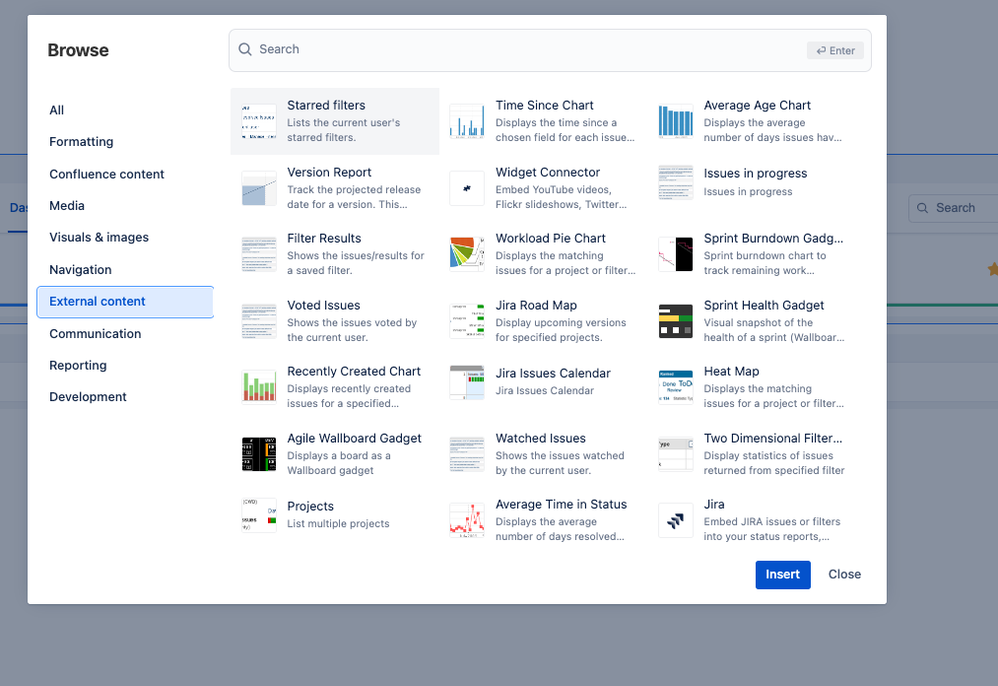Click 'List multiple projects' description text

[x=338, y=524]
